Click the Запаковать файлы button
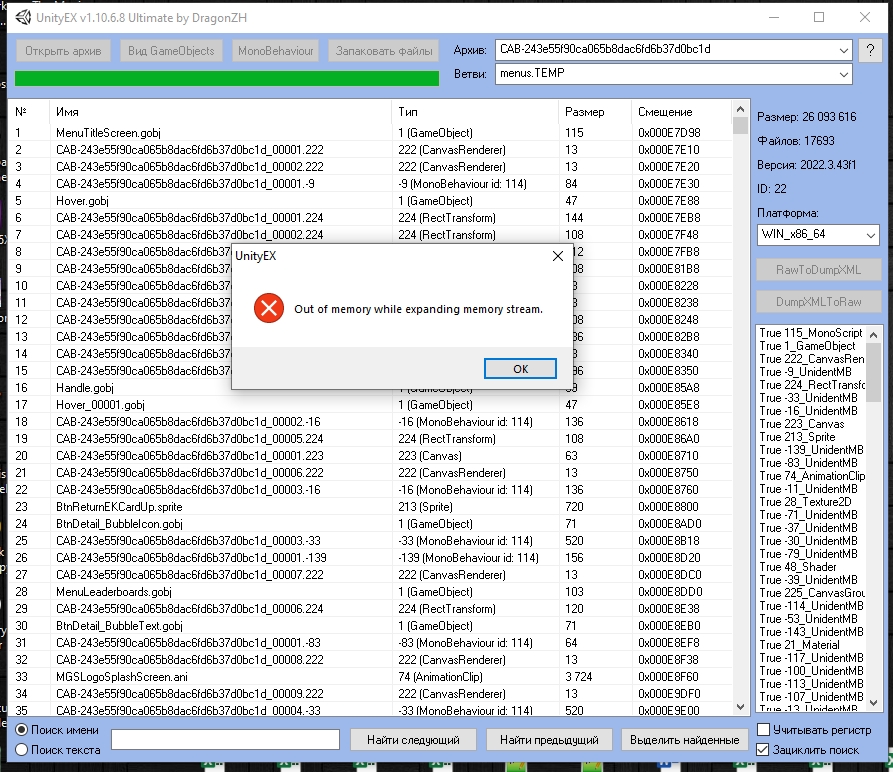The width and height of the screenshot is (893, 772). coord(384,51)
